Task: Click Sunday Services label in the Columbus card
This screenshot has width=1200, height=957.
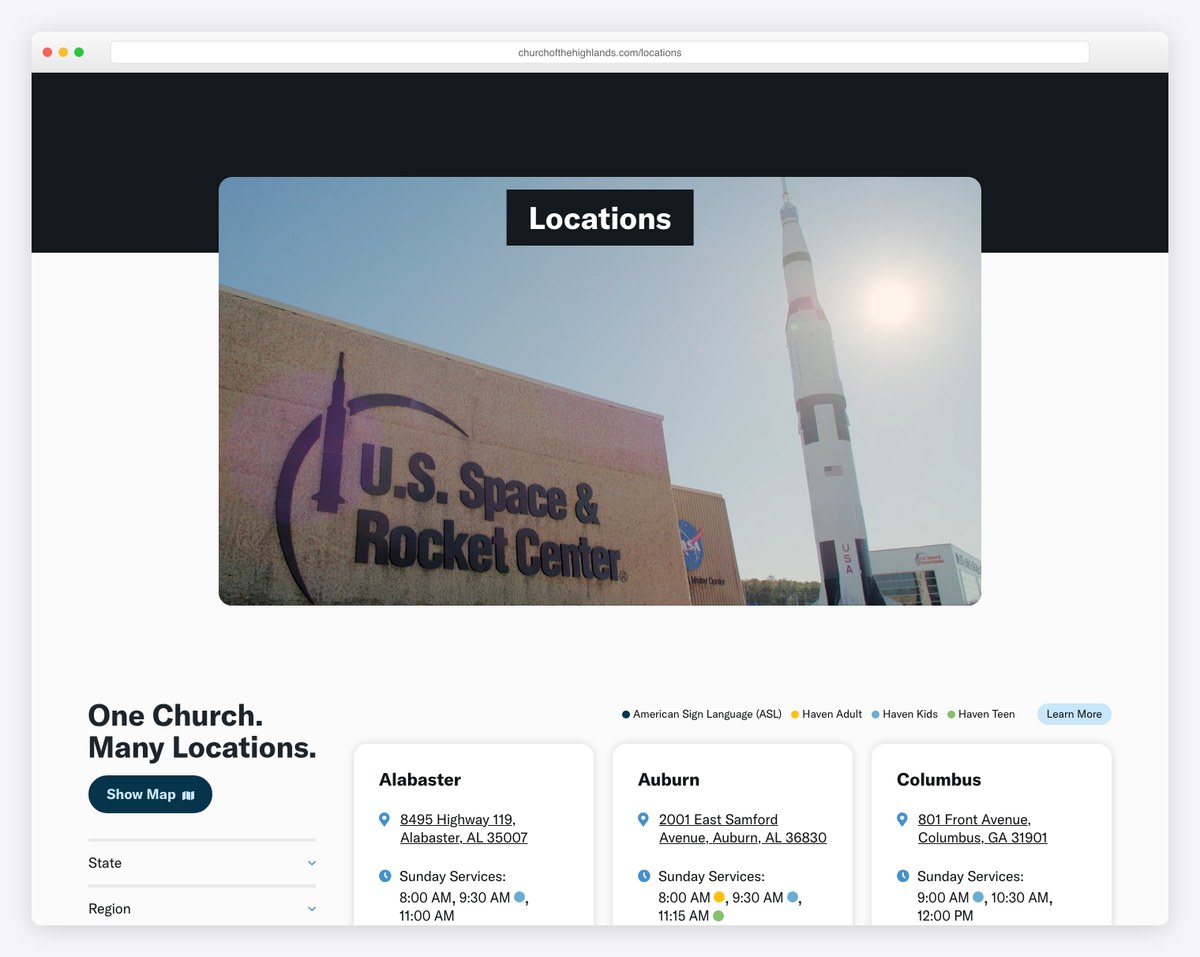Action: 971,876
